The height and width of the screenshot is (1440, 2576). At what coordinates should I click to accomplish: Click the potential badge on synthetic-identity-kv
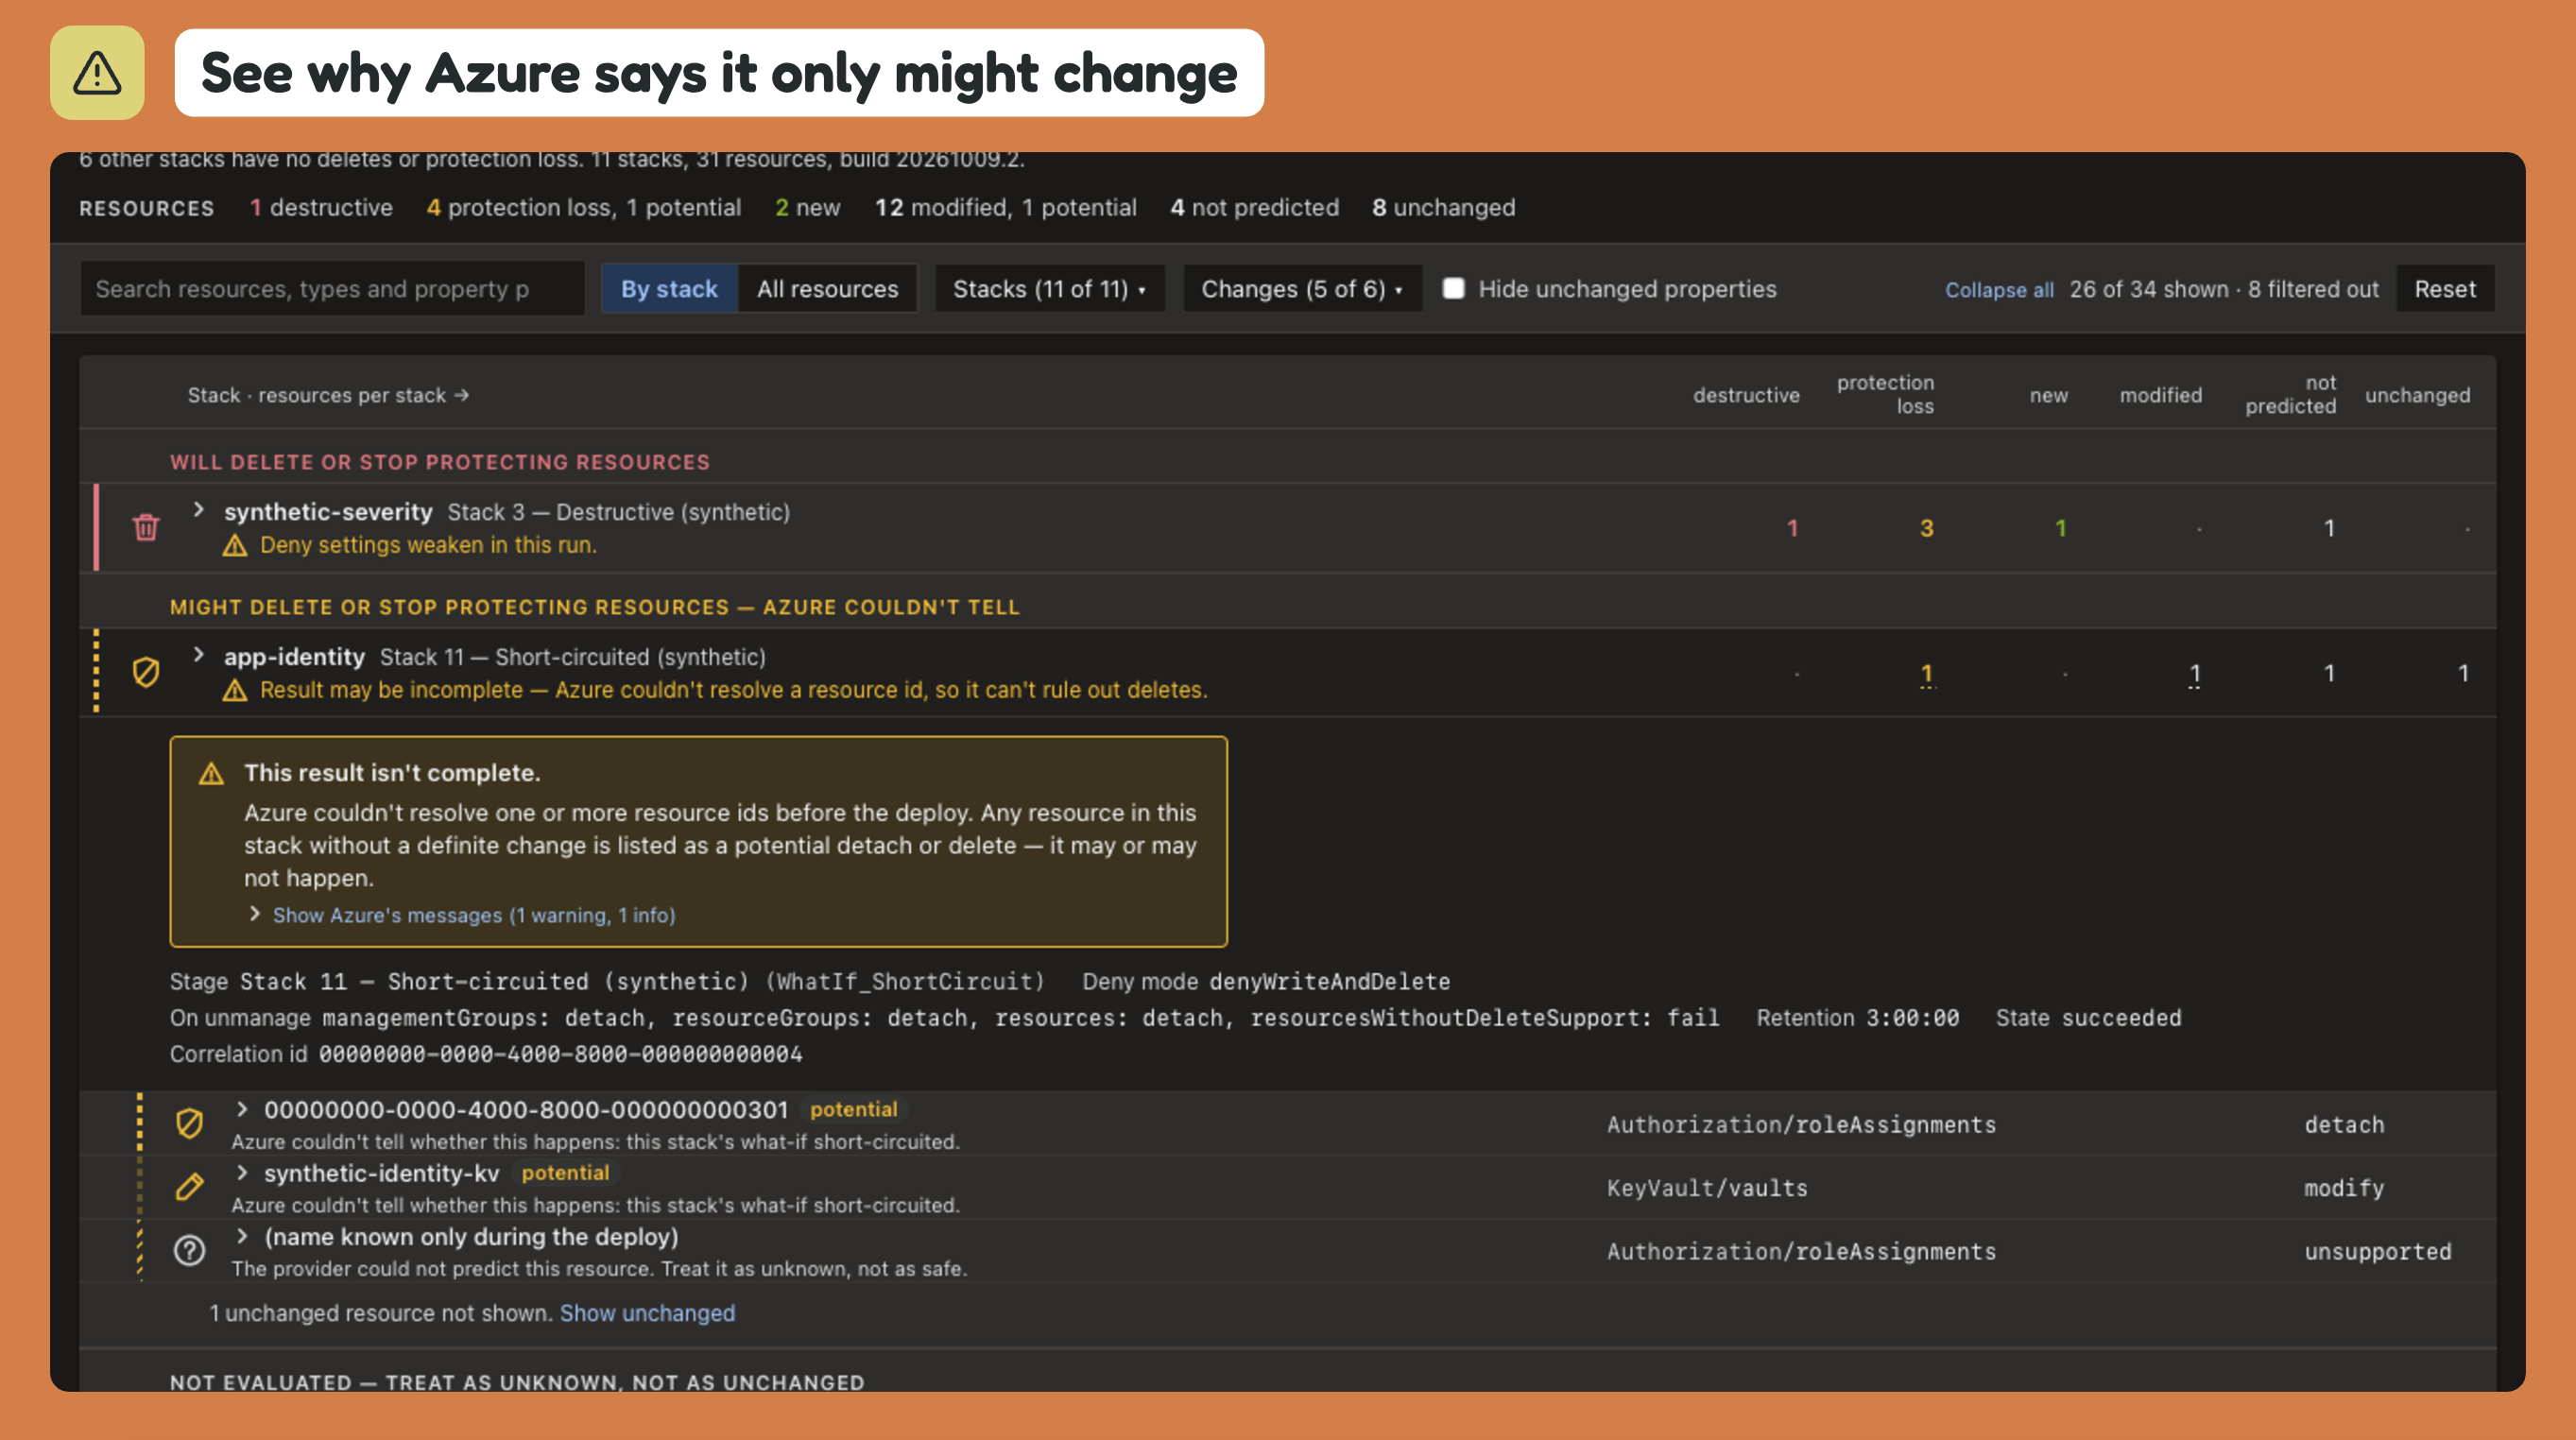[565, 1173]
